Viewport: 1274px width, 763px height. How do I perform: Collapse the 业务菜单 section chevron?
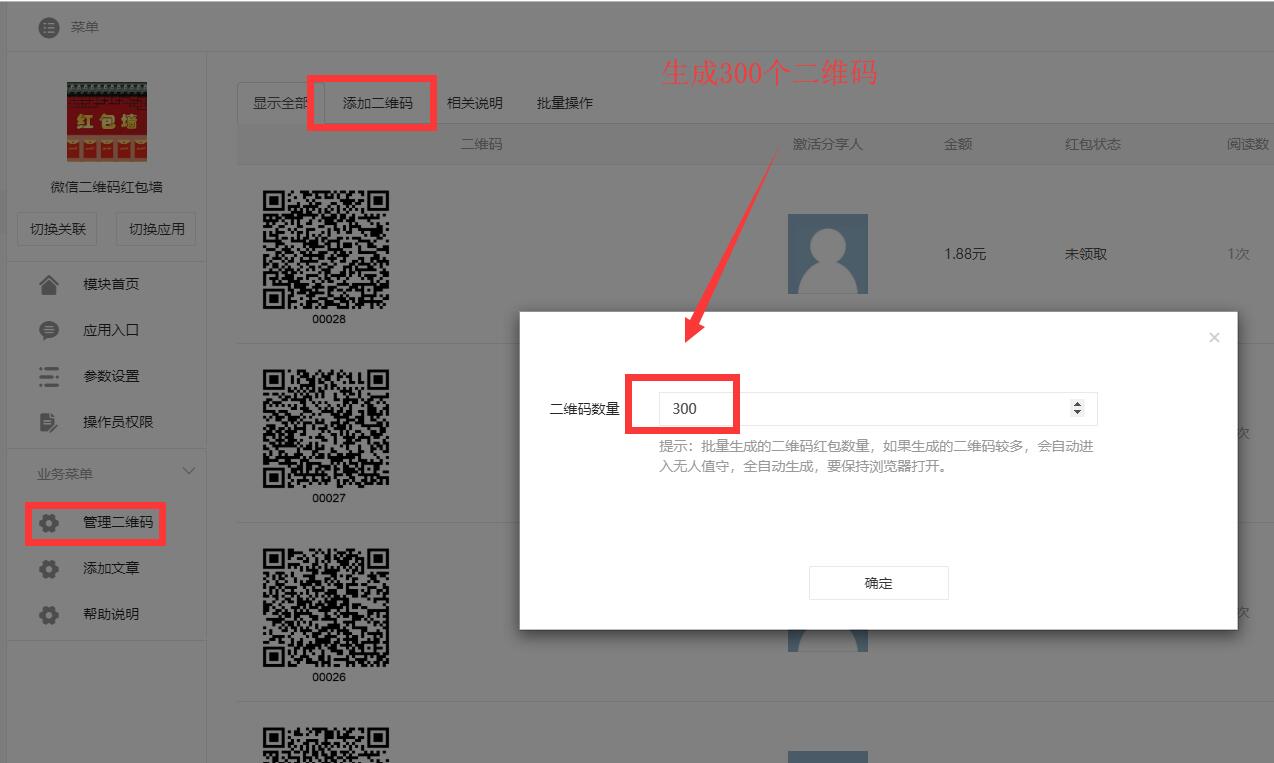point(188,471)
